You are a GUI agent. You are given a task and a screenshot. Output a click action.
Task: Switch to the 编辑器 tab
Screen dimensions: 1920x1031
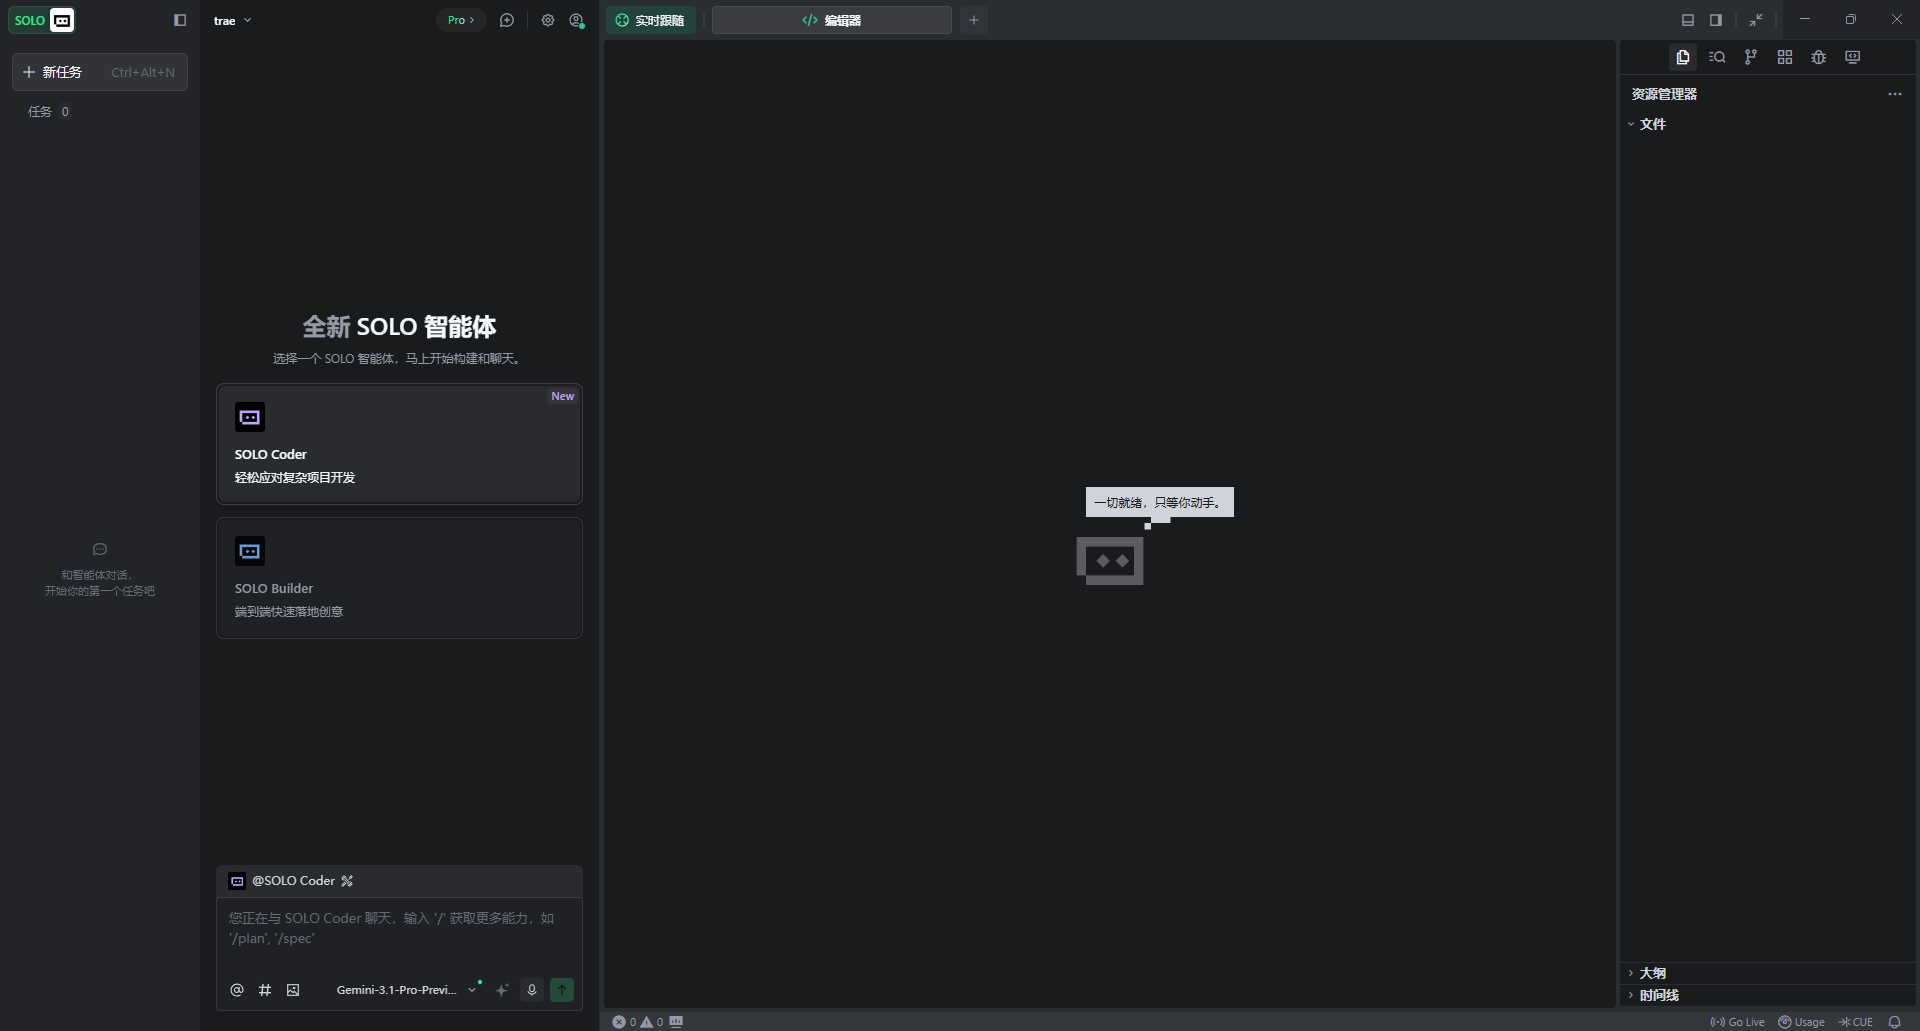831,20
